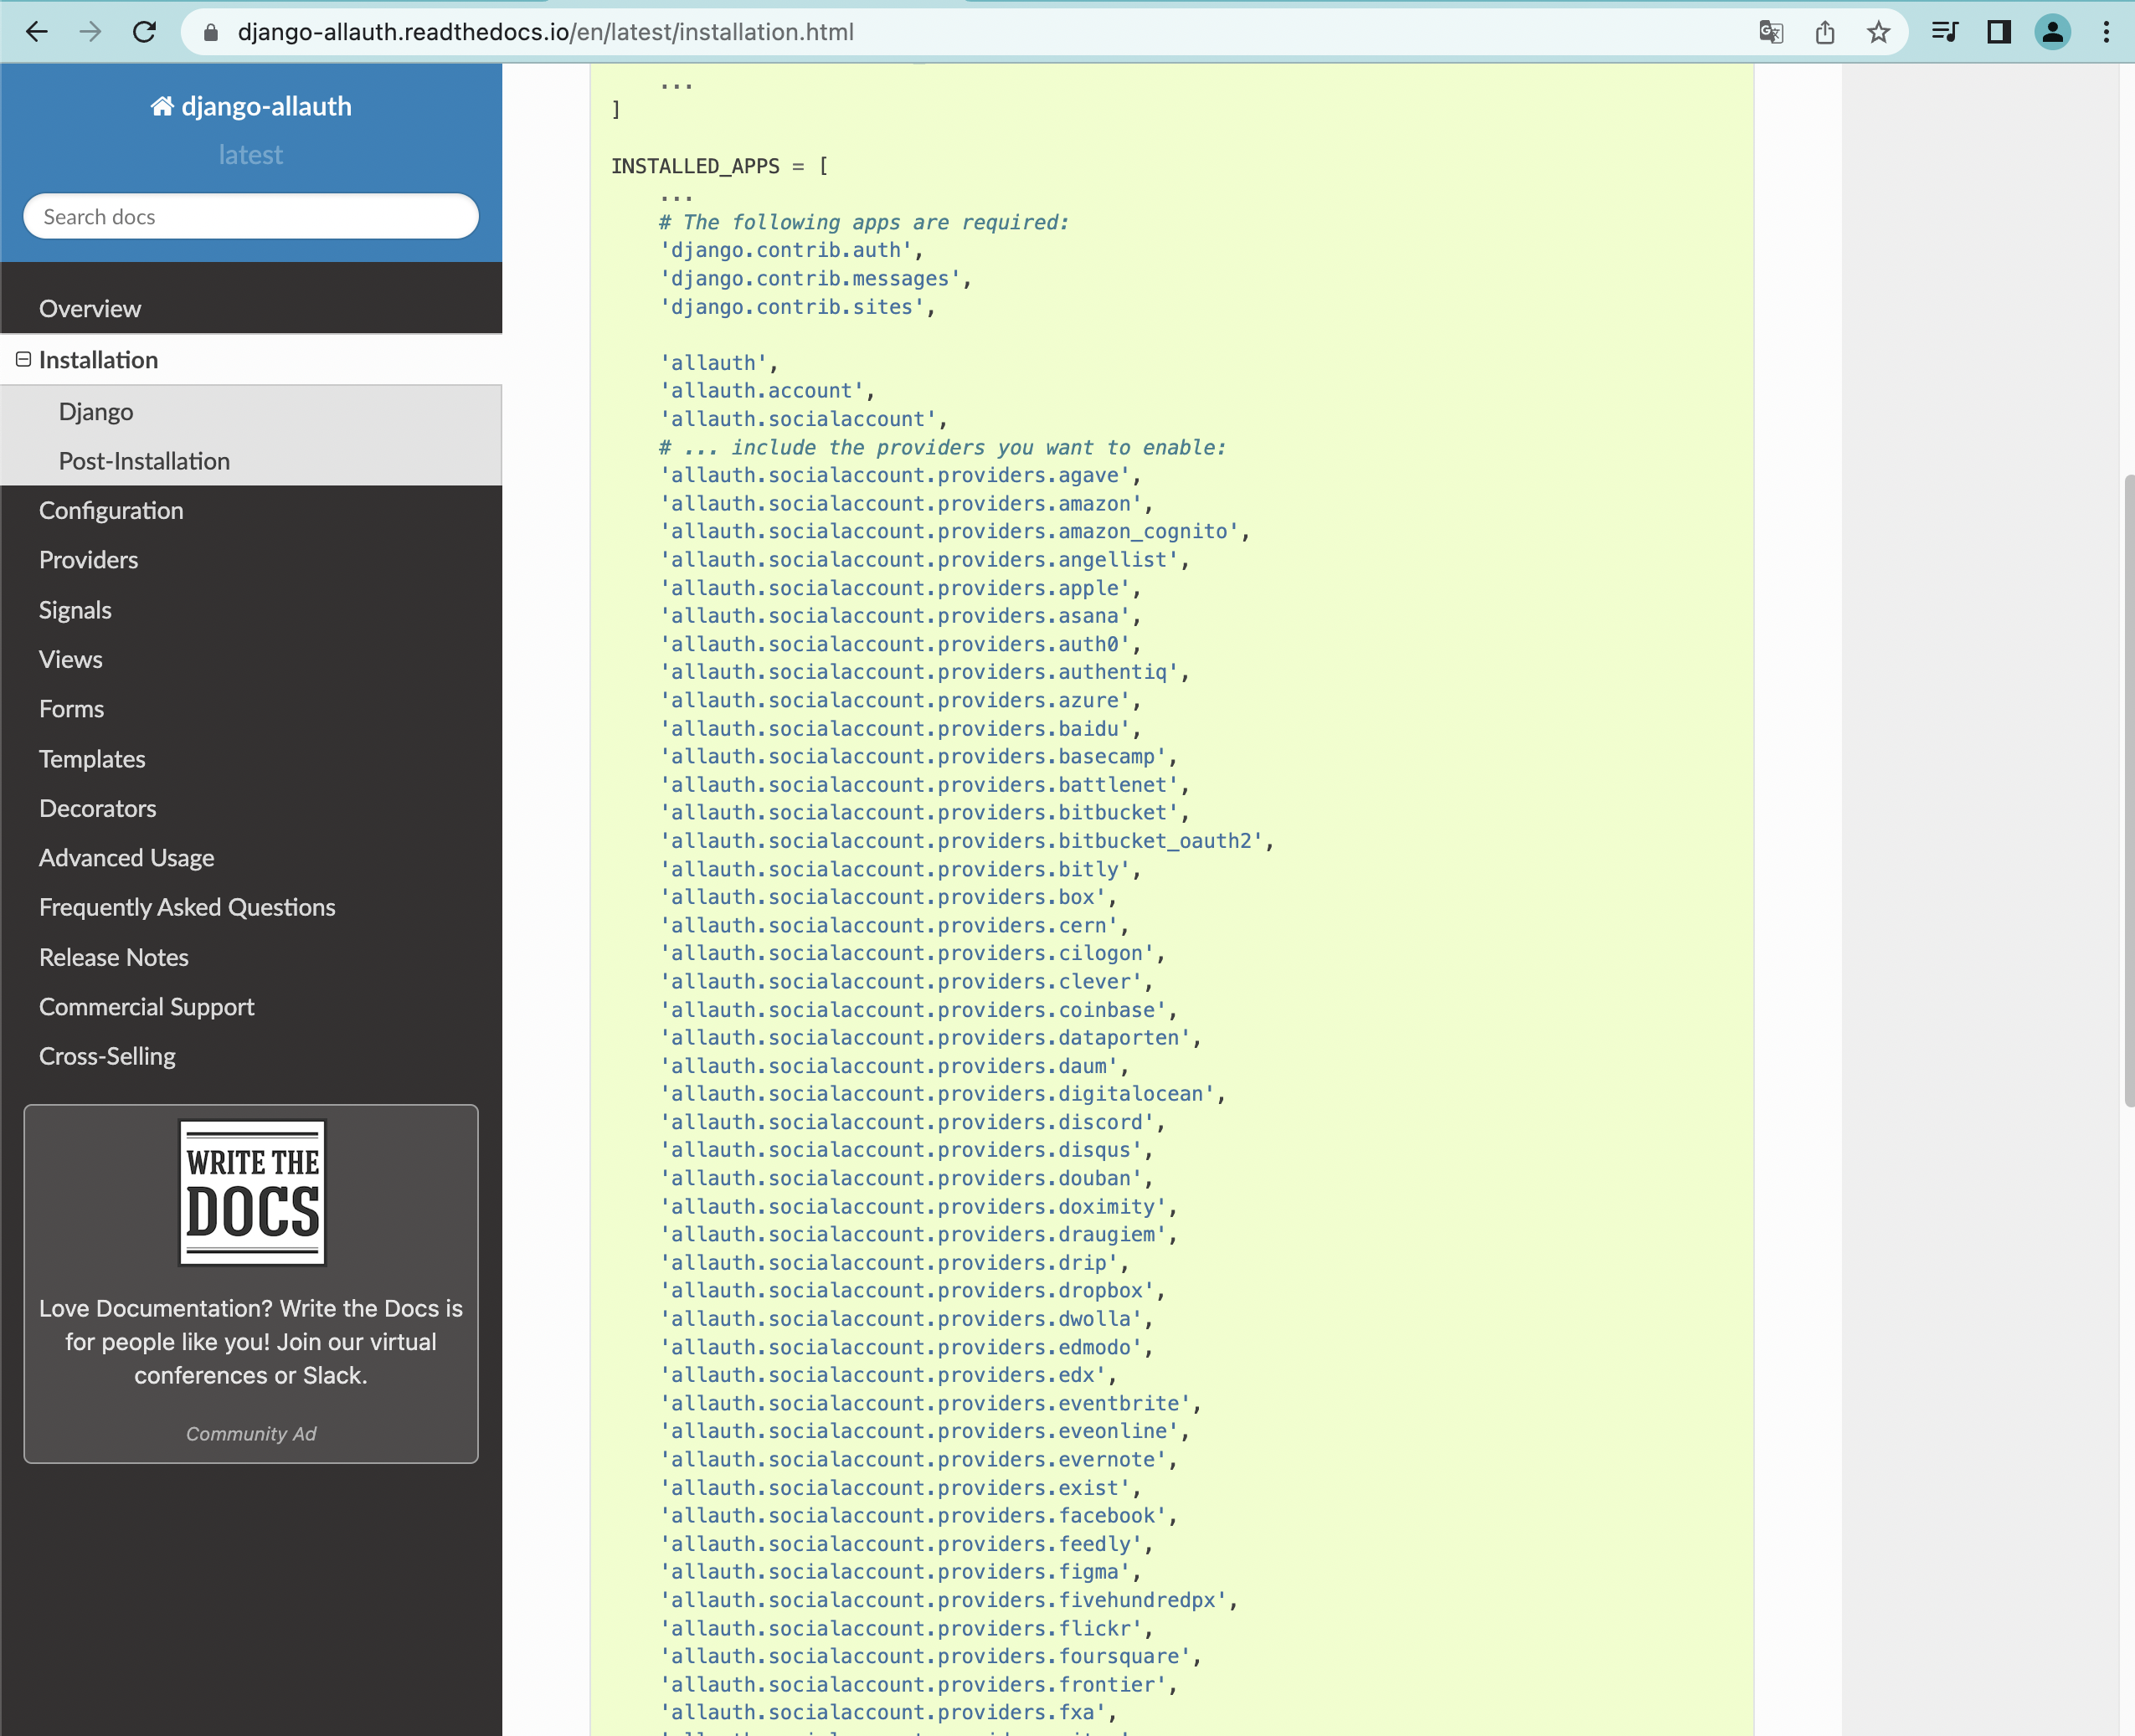Open the Configuration docs page

[x=251, y=510]
